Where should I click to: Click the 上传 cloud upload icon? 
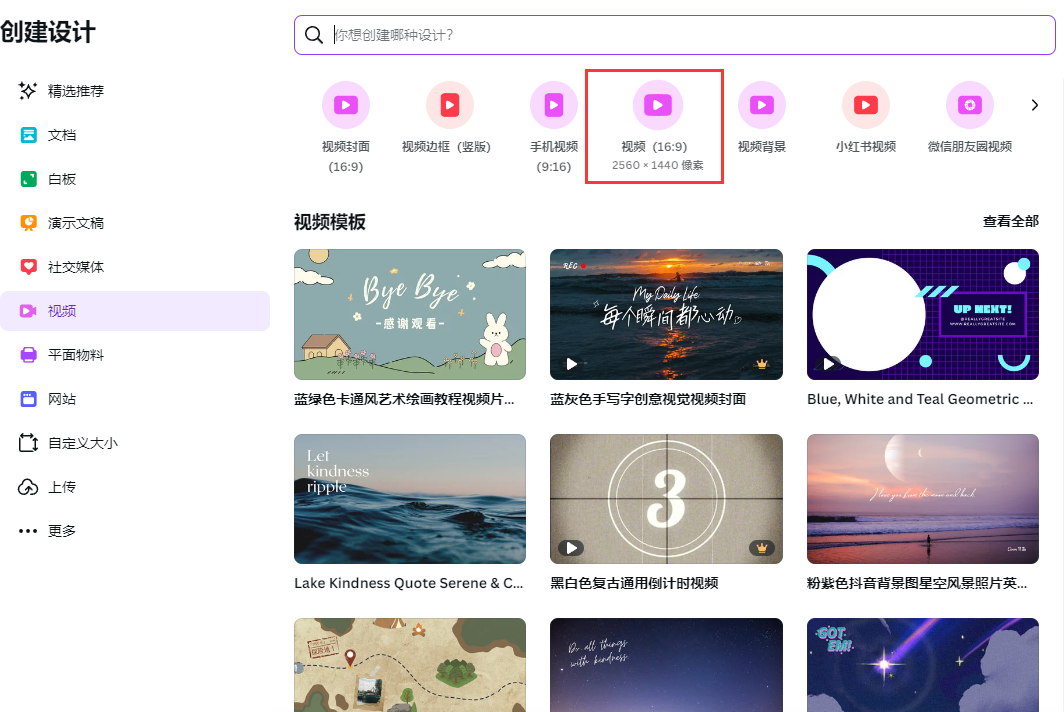[28, 487]
